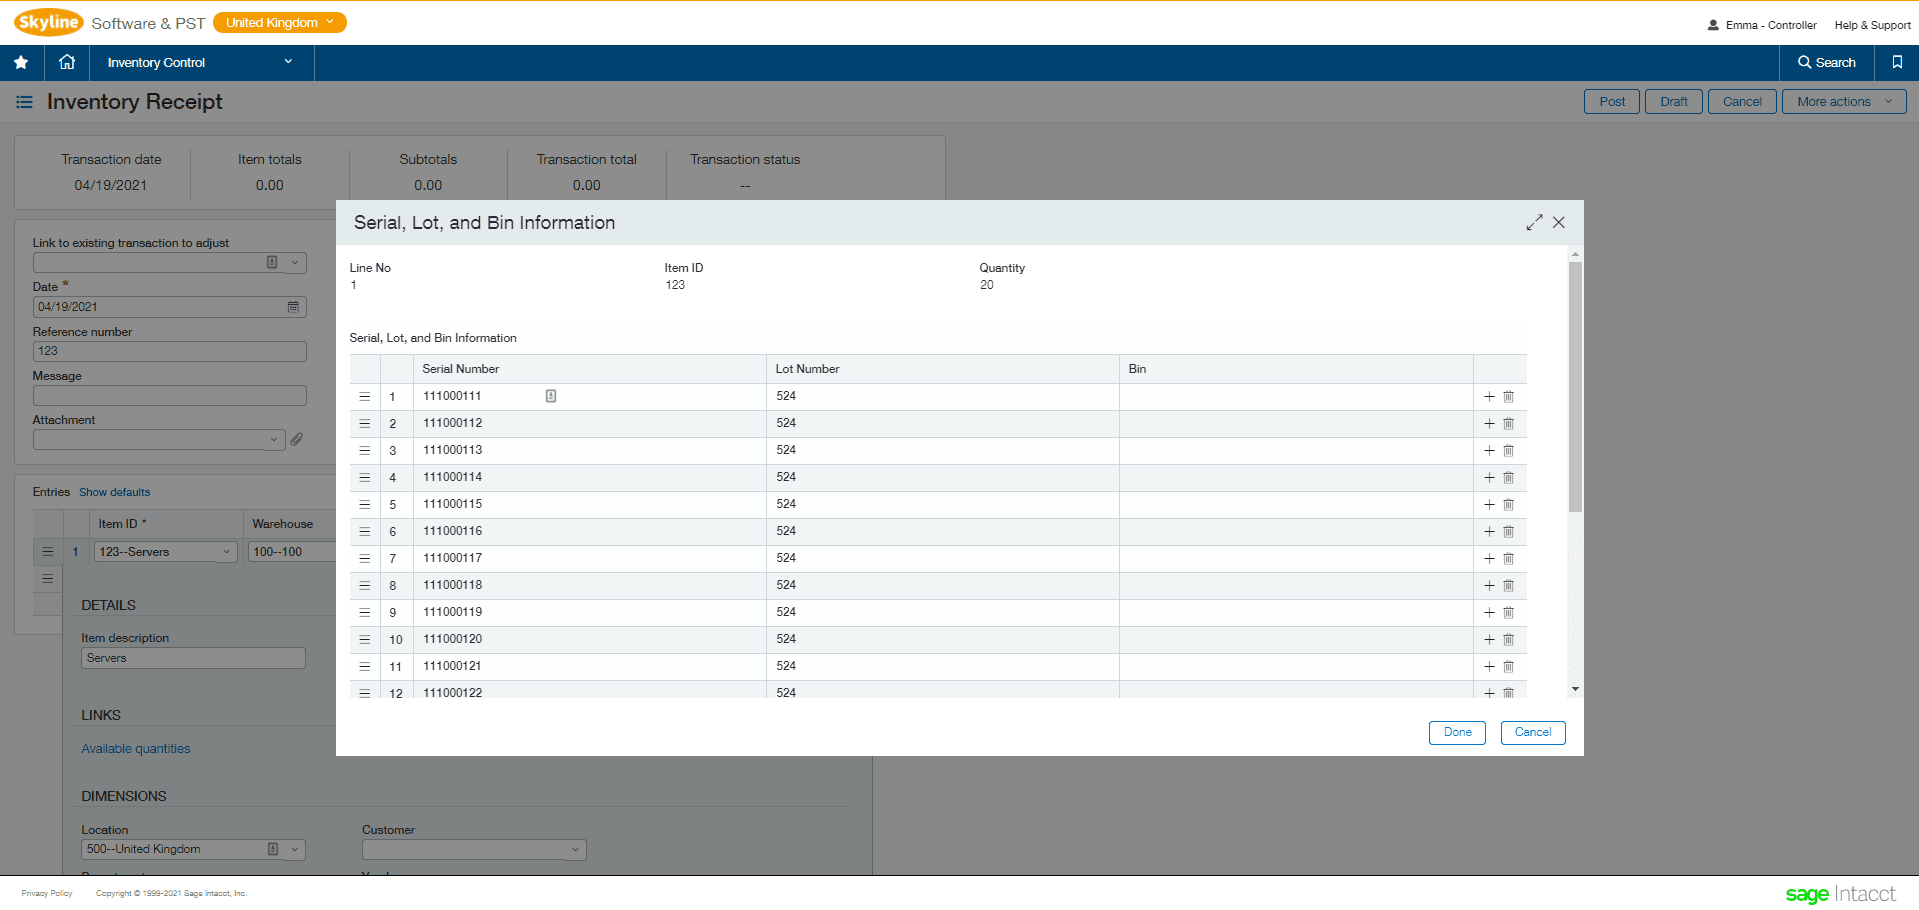The height and width of the screenshot is (910, 1919).
Task: Expand dialog fullscreen via diagonal arrows icon
Action: 1534,222
